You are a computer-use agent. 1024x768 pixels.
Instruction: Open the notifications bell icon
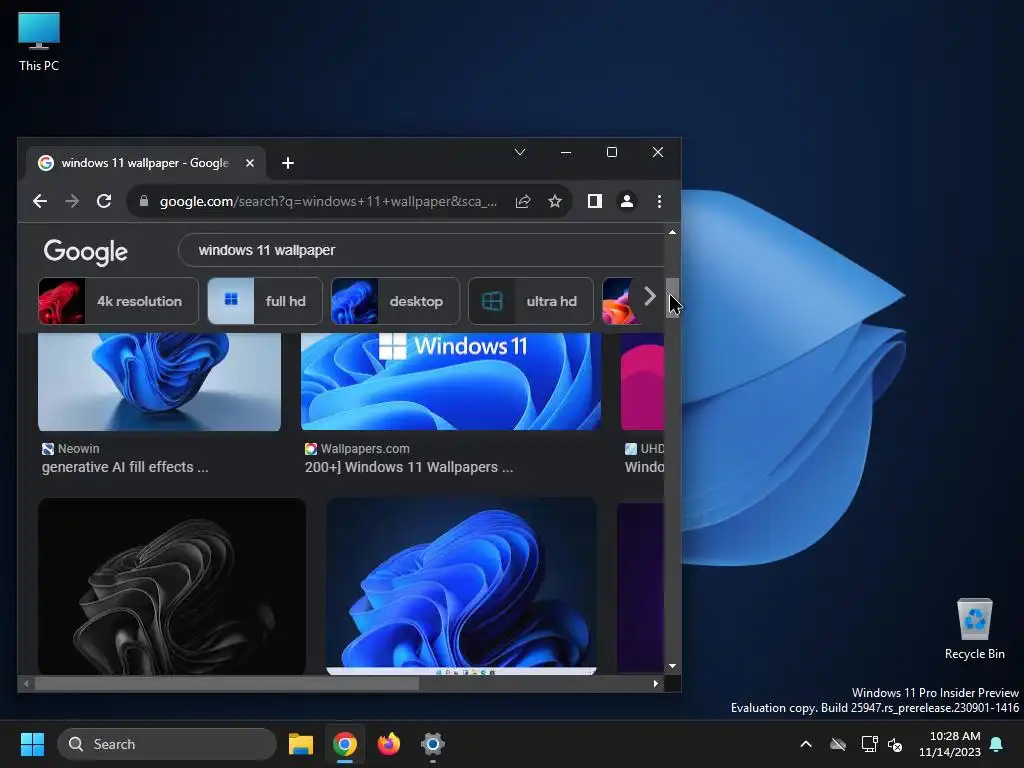click(x=996, y=744)
